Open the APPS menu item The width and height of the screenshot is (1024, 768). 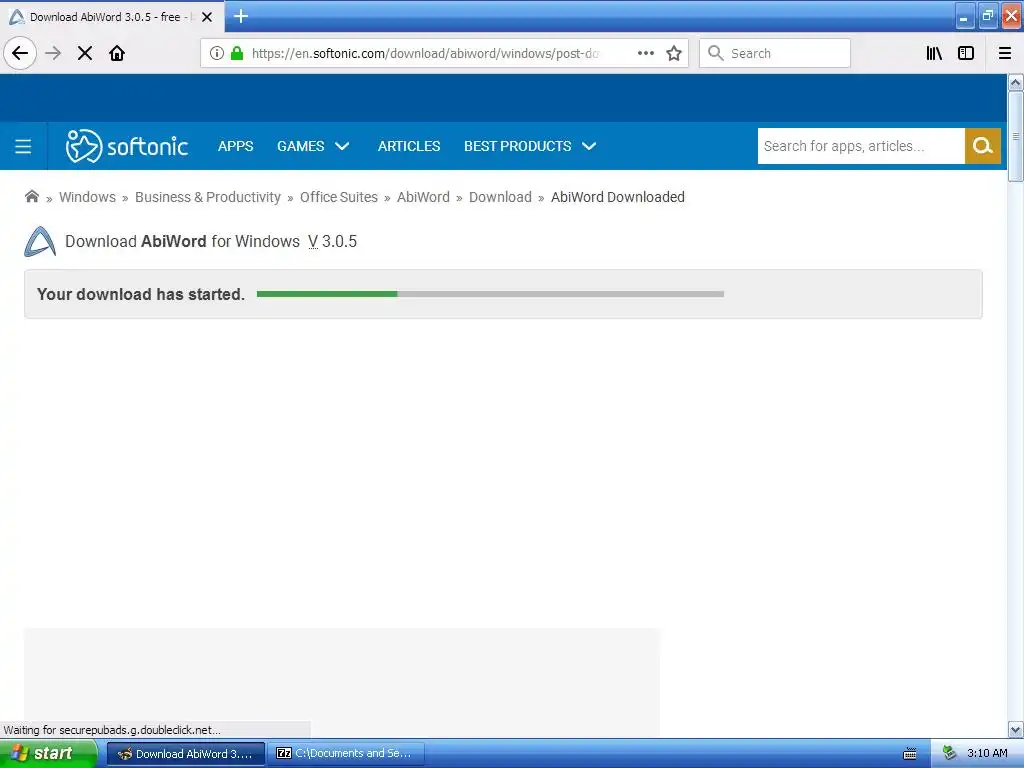(x=236, y=146)
